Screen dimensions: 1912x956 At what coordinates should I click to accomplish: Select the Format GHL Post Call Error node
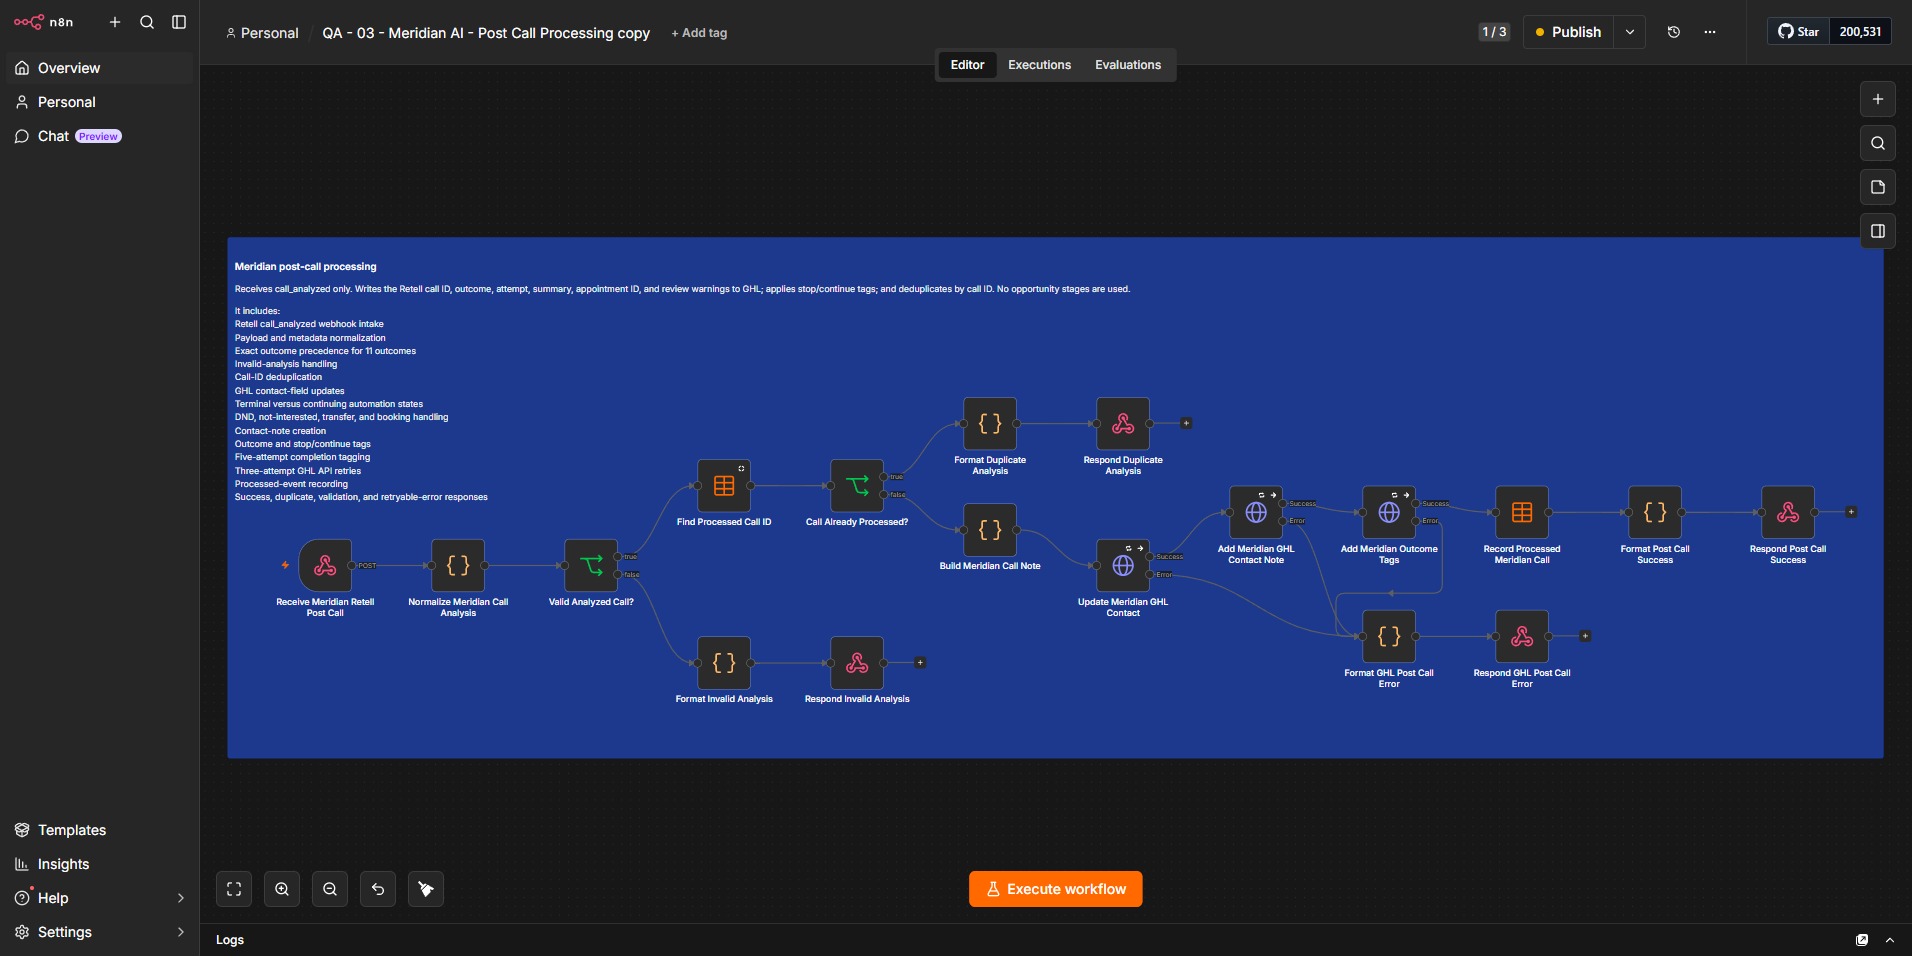coord(1389,637)
